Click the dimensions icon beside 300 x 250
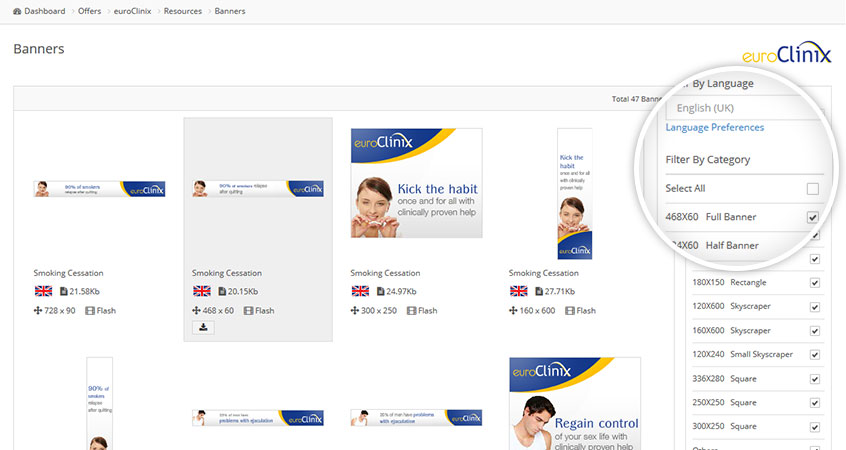 354,311
